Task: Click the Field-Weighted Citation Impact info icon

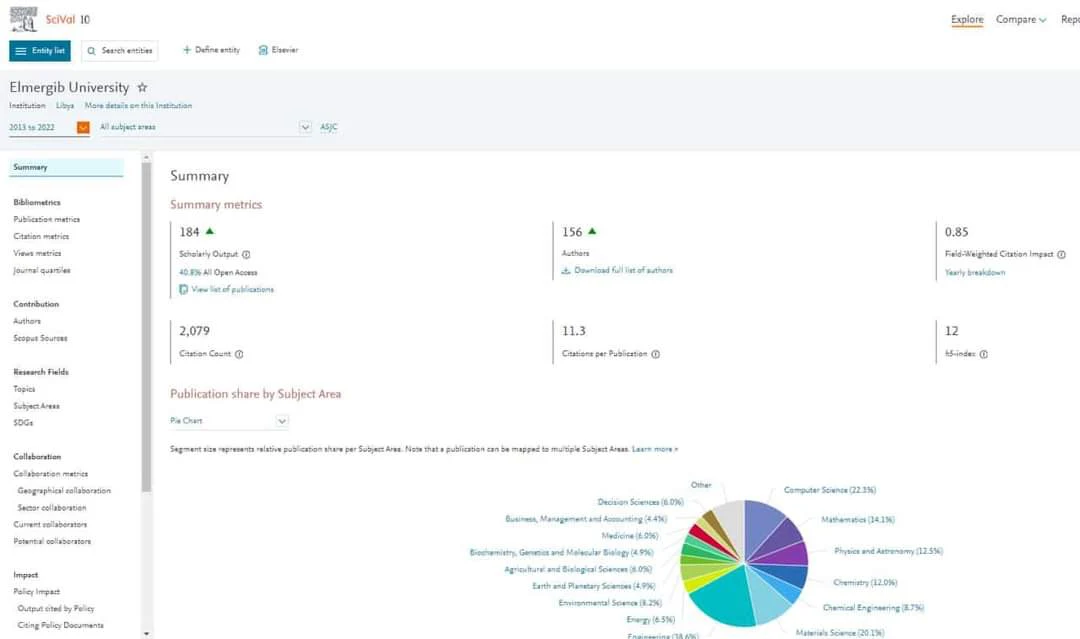Action: (1061, 255)
